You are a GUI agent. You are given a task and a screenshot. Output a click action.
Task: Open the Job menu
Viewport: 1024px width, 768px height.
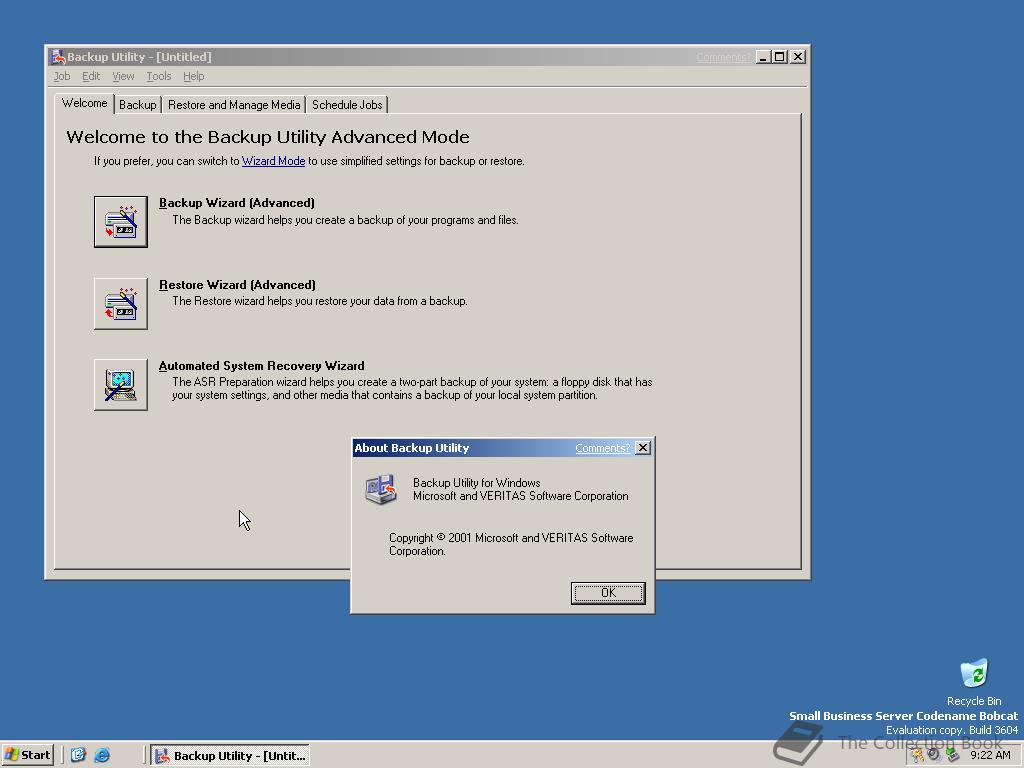click(61, 76)
